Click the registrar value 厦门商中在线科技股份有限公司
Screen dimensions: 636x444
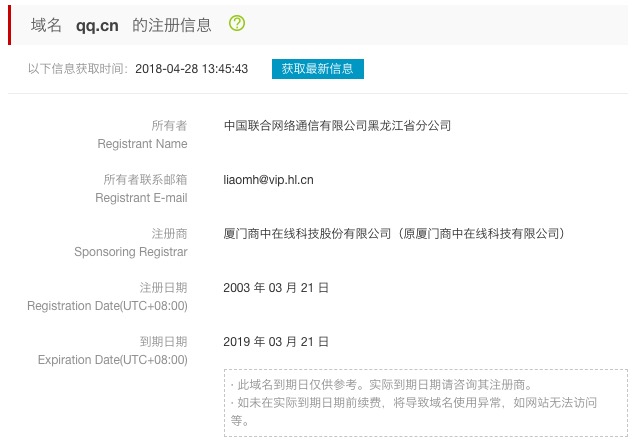308,233
